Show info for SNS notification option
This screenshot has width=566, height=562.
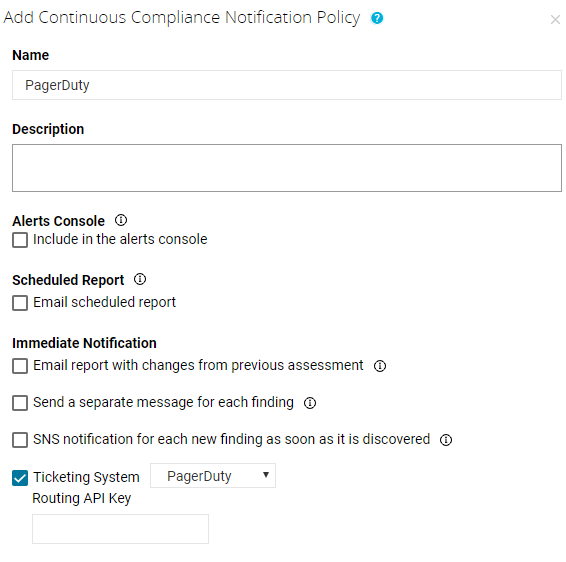click(446, 440)
